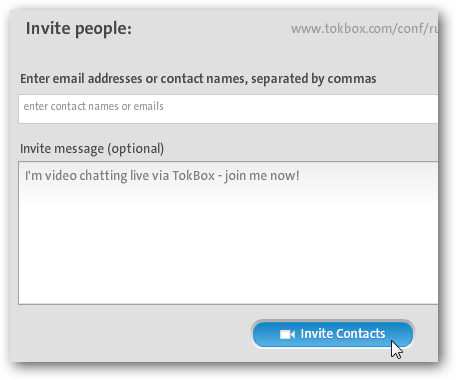Click the 'Invite people:' heading
This screenshot has width=456, height=380.
pos(79,28)
